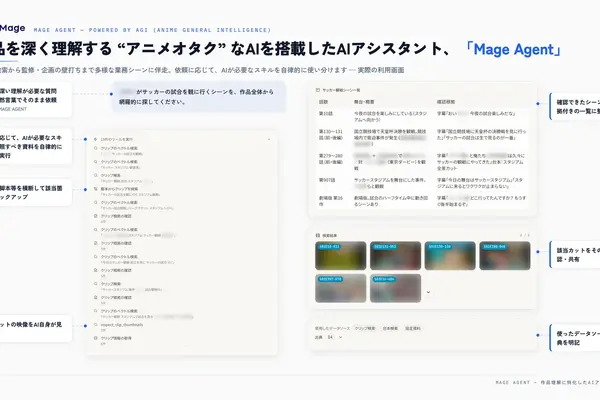Click the 設定資料 data source chip

click(413, 328)
